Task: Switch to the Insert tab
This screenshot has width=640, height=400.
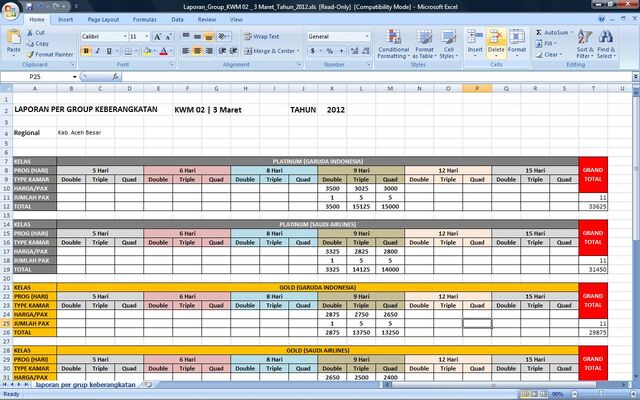Action: 65,19
